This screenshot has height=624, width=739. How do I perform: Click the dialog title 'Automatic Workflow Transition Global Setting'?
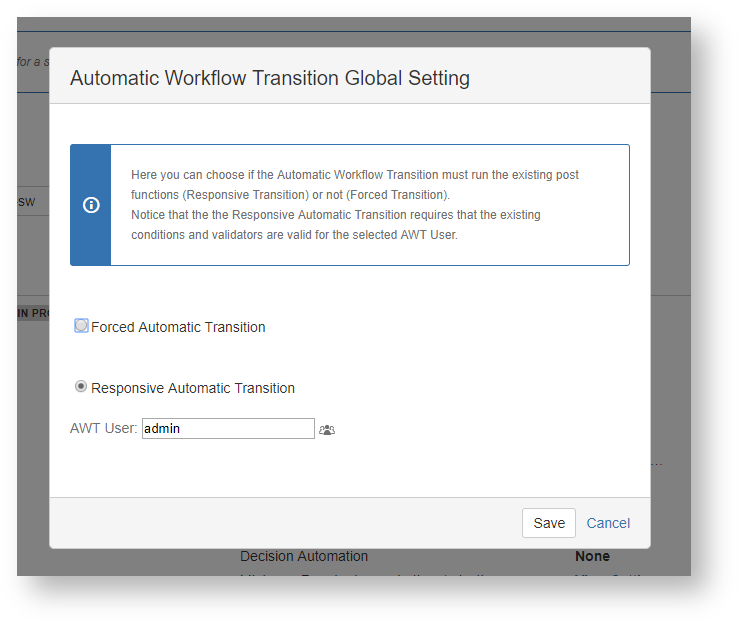[x=270, y=78]
